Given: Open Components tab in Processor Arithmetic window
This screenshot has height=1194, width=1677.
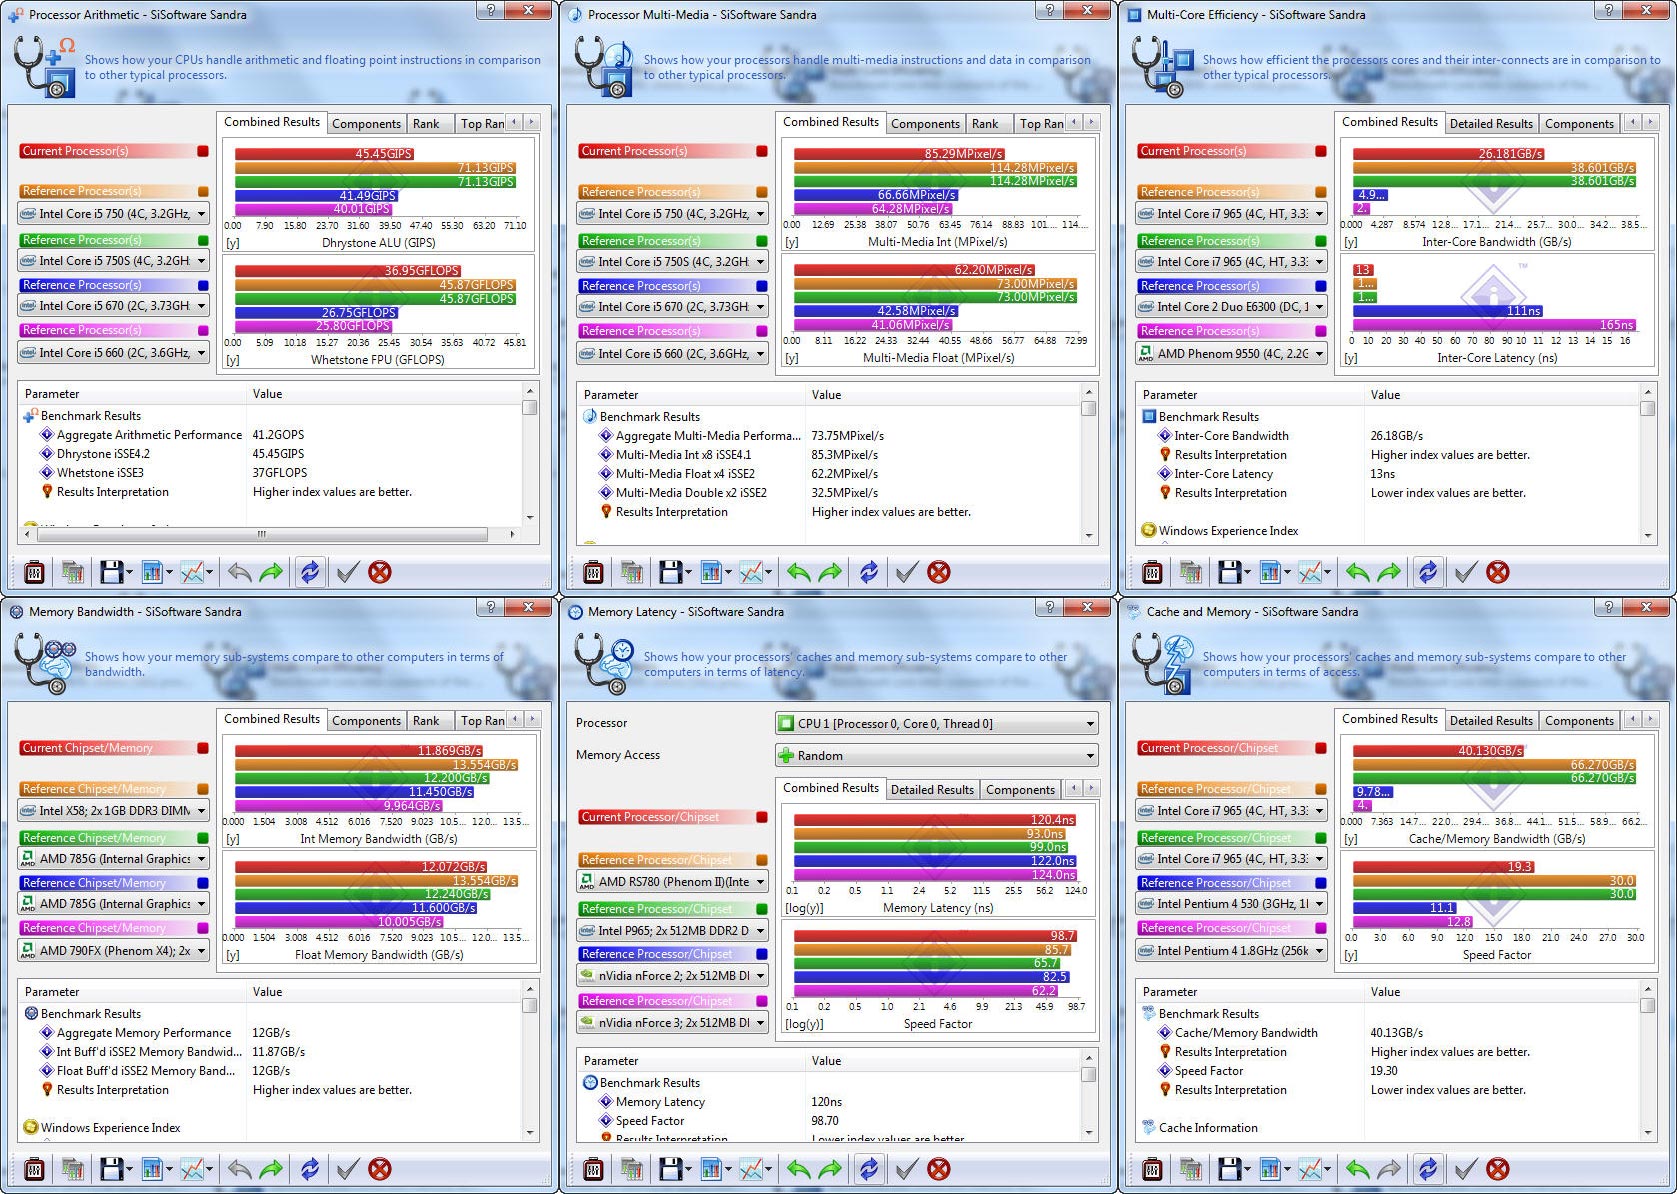Looking at the screenshot, I should [x=366, y=124].
